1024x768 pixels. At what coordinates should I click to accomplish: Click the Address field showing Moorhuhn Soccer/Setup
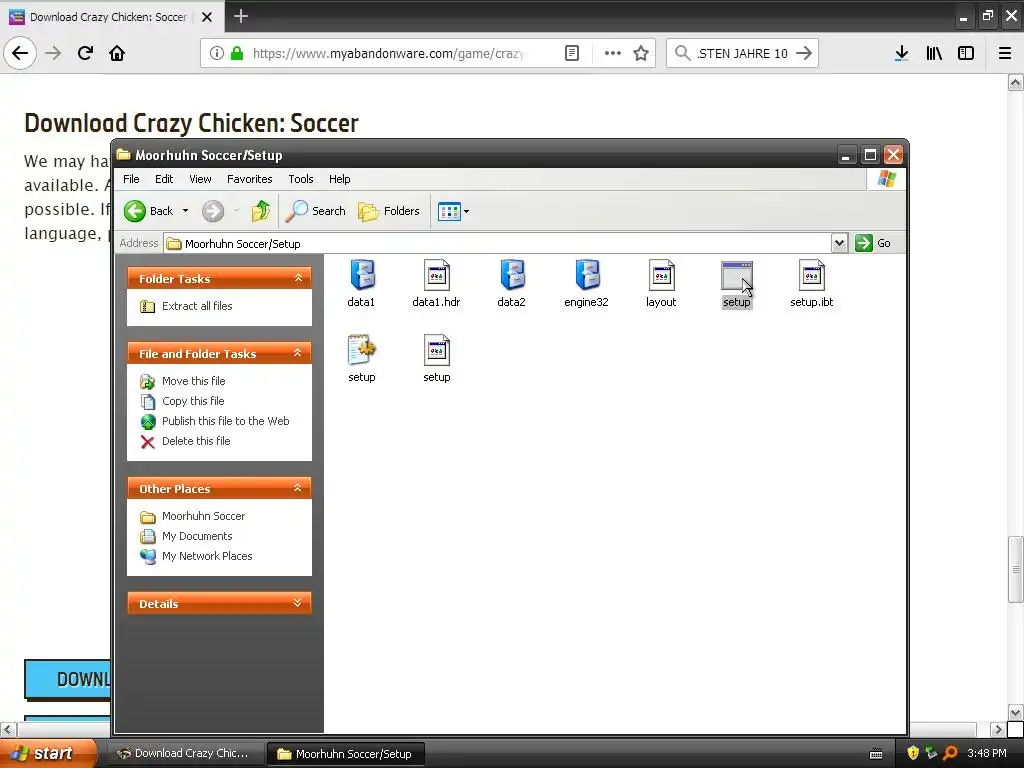coord(498,244)
